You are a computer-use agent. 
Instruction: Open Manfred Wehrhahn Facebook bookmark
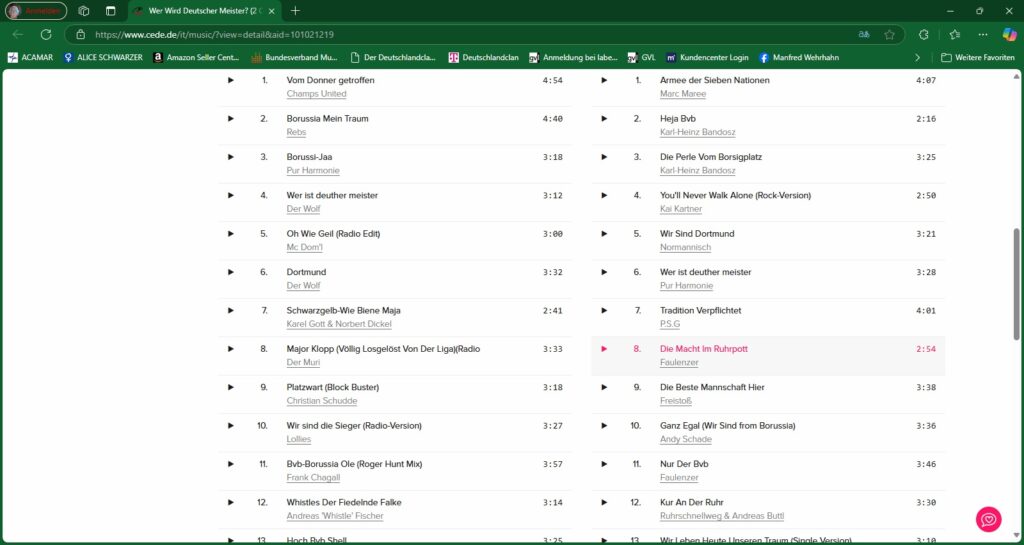799,57
